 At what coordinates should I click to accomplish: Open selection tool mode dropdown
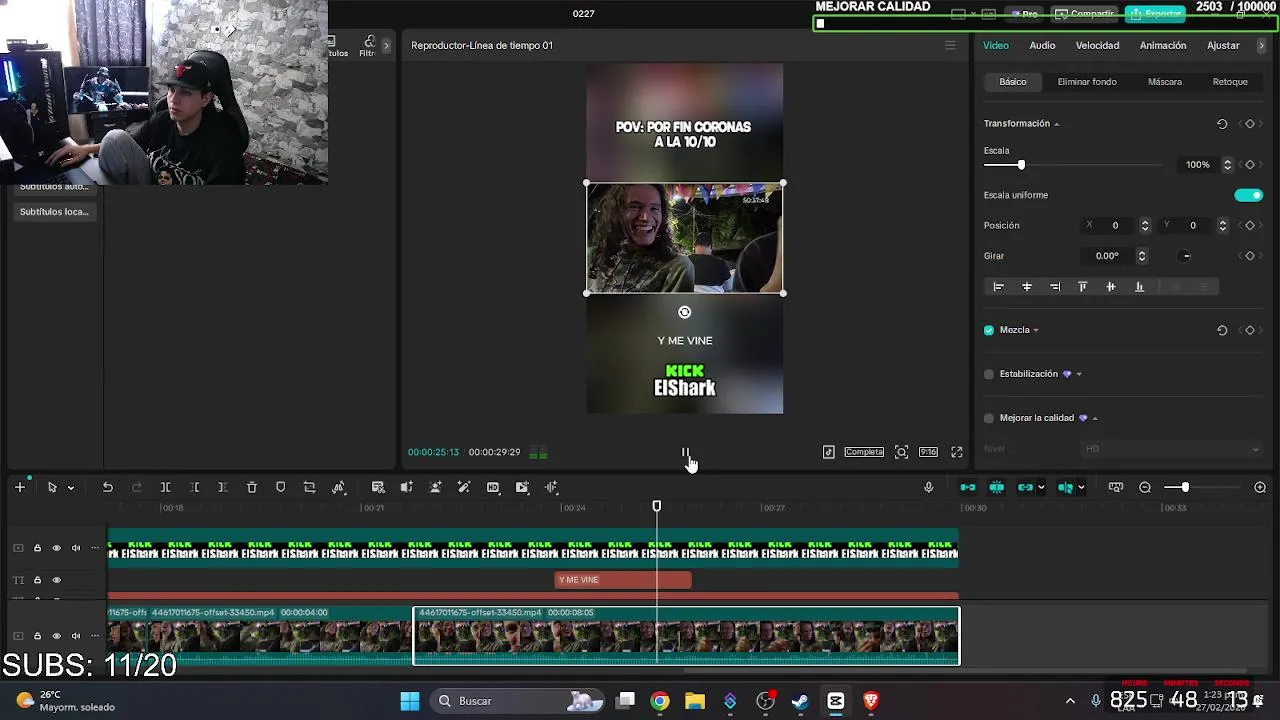point(70,488)
